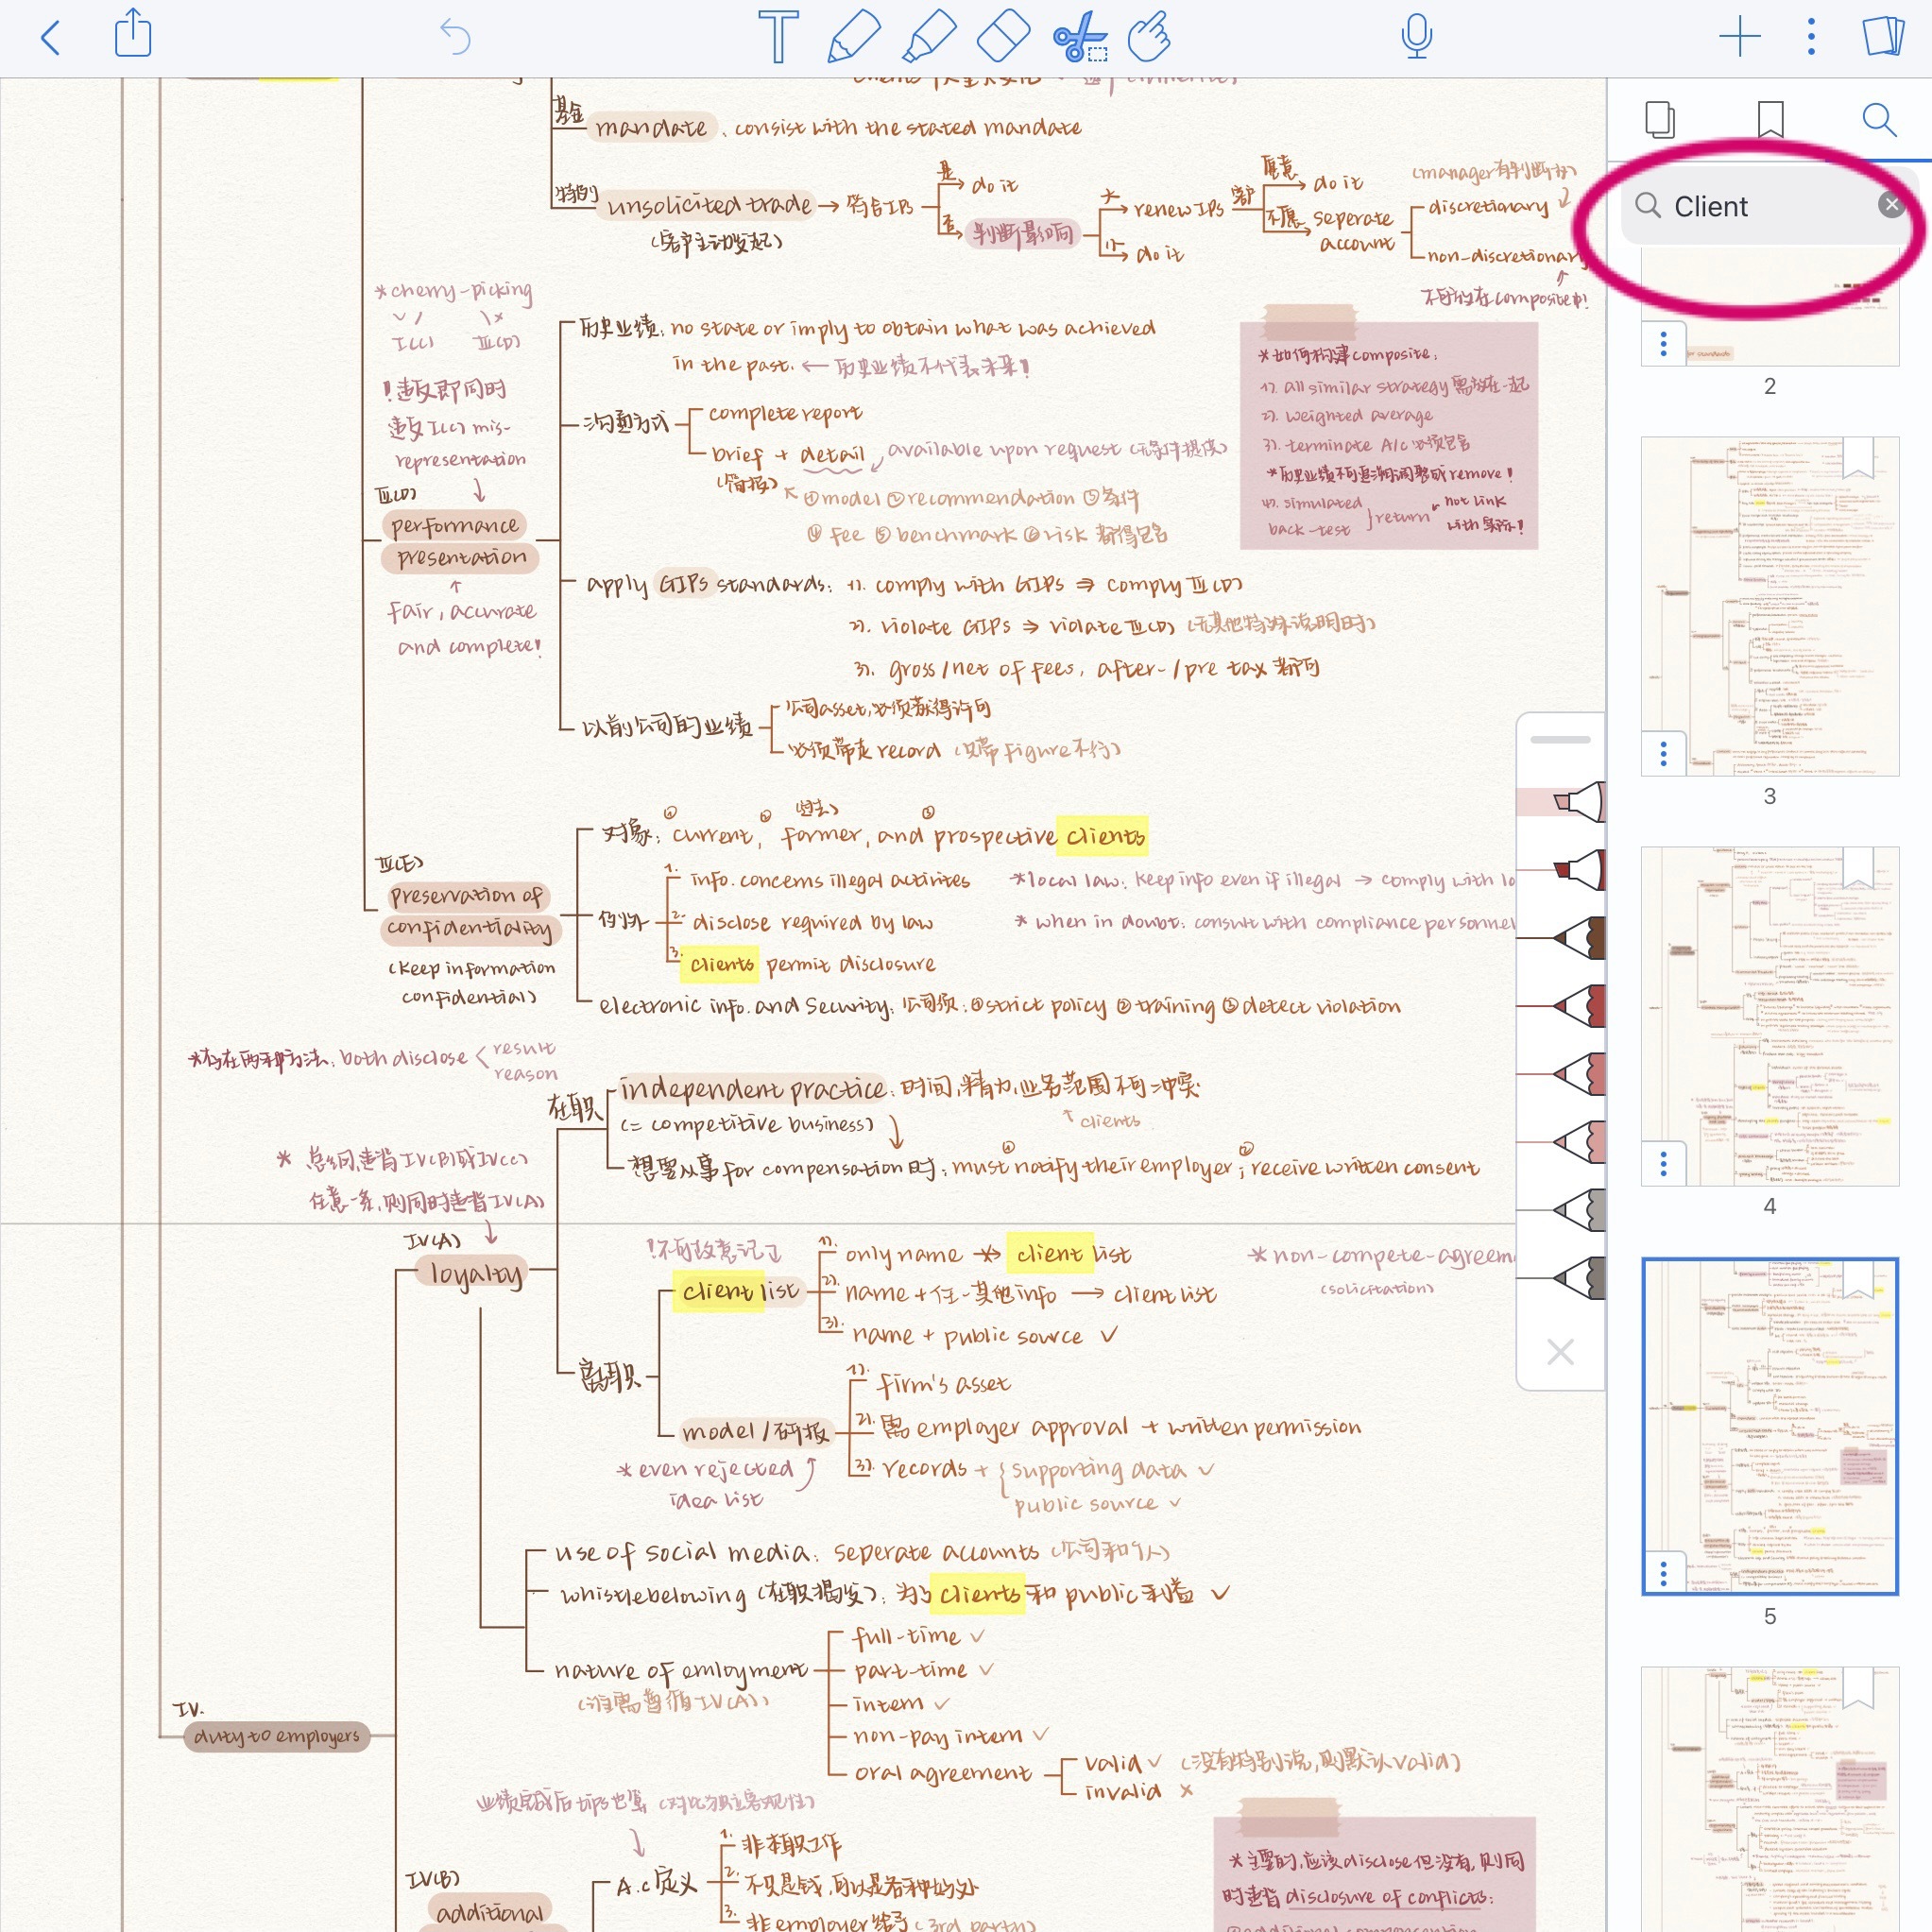Clear the search field text
1932x1932 pixels.
[x=1890, y=205]
